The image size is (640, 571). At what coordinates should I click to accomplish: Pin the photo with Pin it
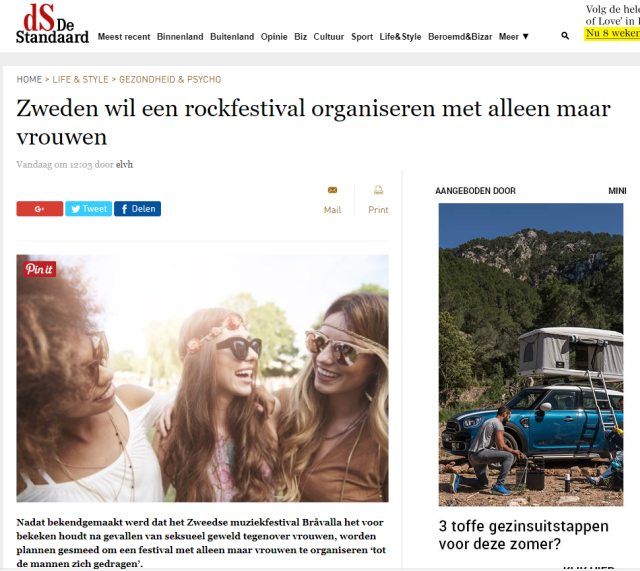(39, 269)
